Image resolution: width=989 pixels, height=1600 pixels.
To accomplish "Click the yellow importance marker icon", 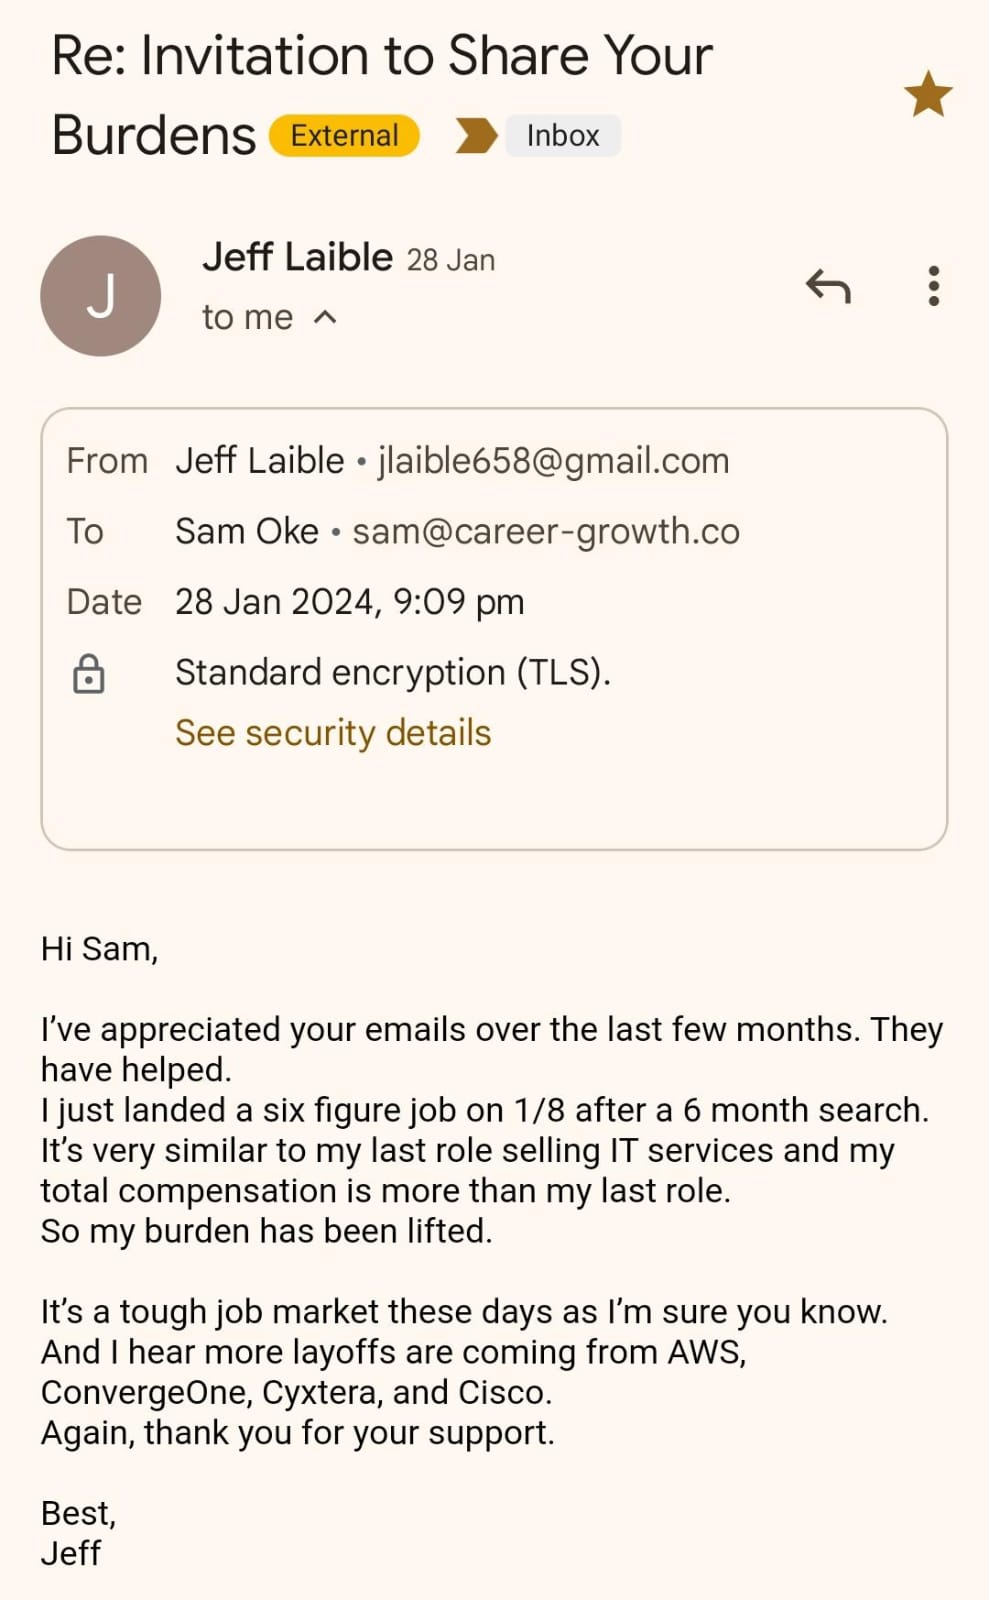I will click(475, 136).
